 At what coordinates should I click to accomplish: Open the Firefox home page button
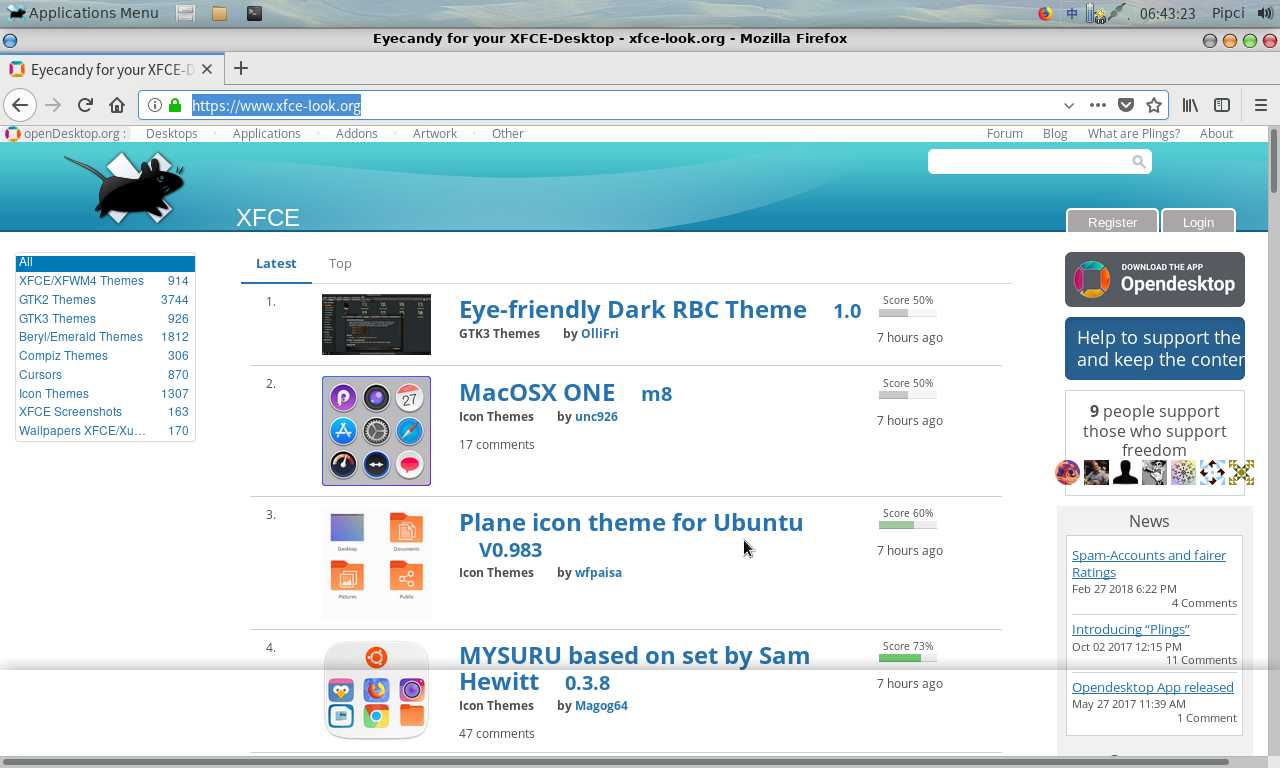(x=117, y=105)
